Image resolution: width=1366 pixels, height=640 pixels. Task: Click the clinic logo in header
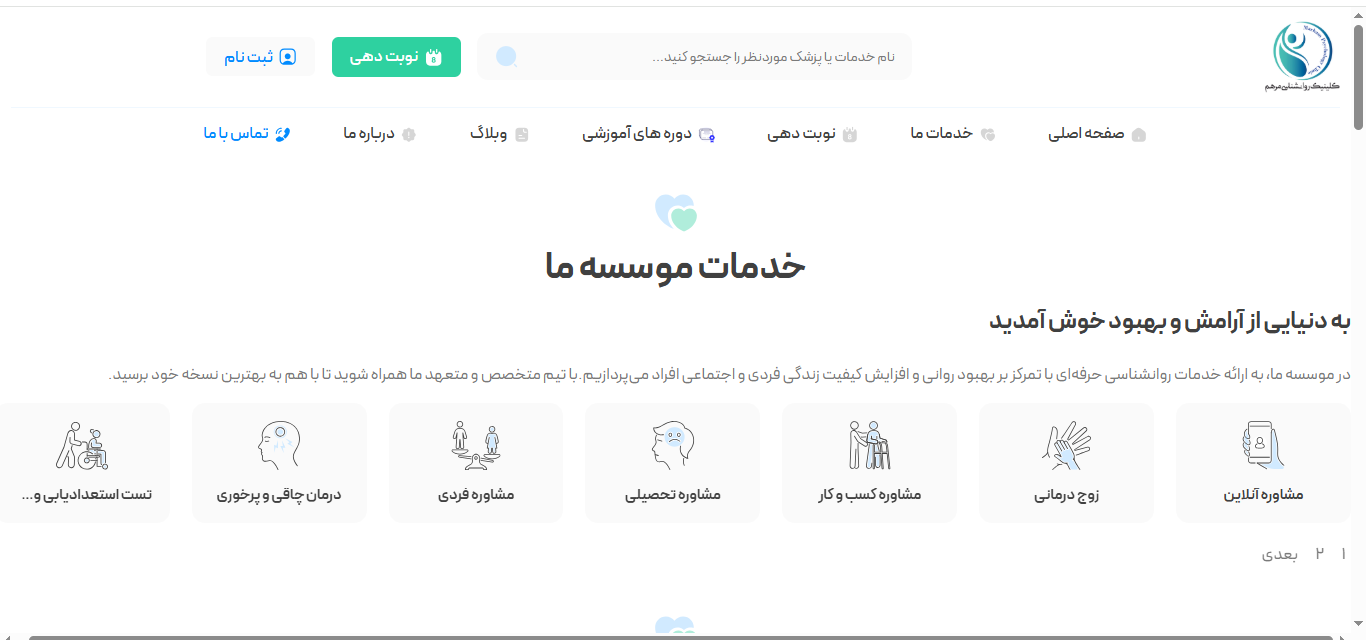(1302, 57)
